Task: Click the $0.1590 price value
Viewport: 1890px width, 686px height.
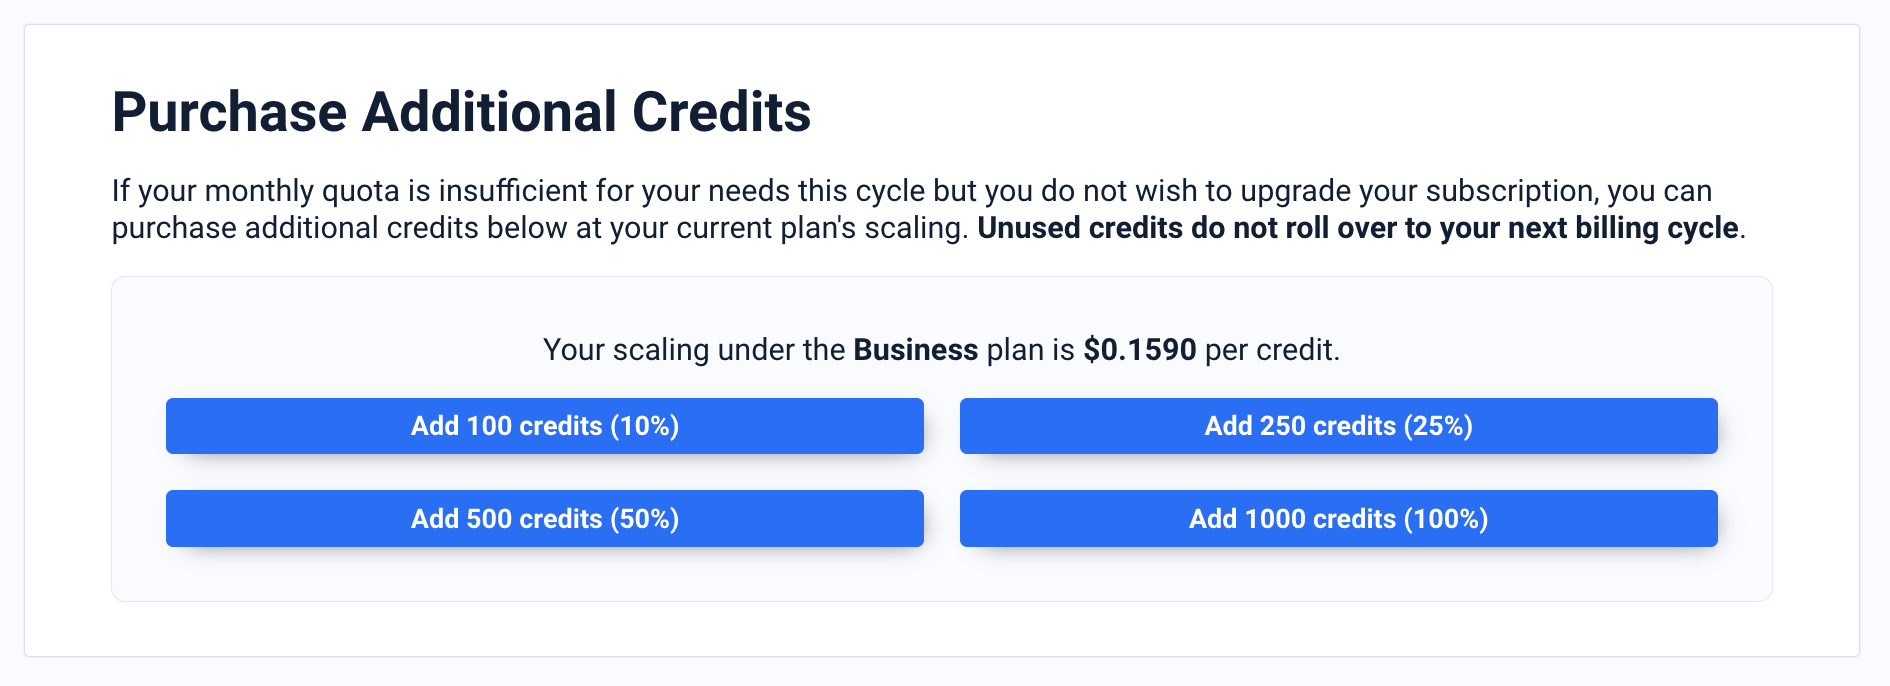Action: click(1140, 350)
